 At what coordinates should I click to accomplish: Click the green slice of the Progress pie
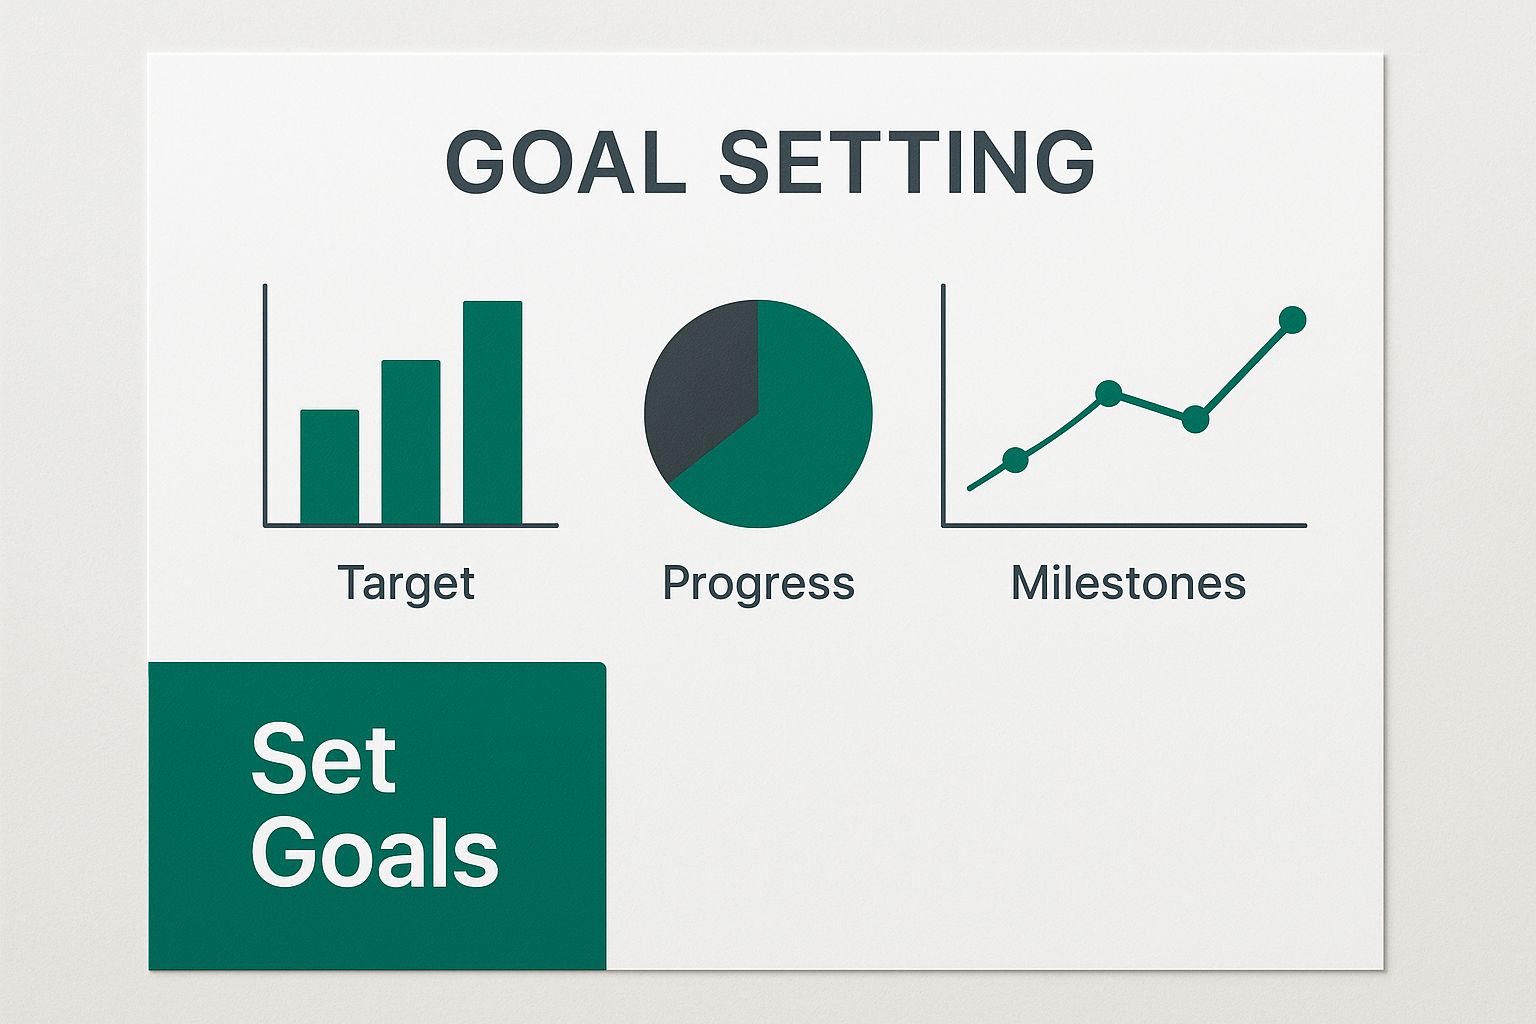(x=790, y=440)
